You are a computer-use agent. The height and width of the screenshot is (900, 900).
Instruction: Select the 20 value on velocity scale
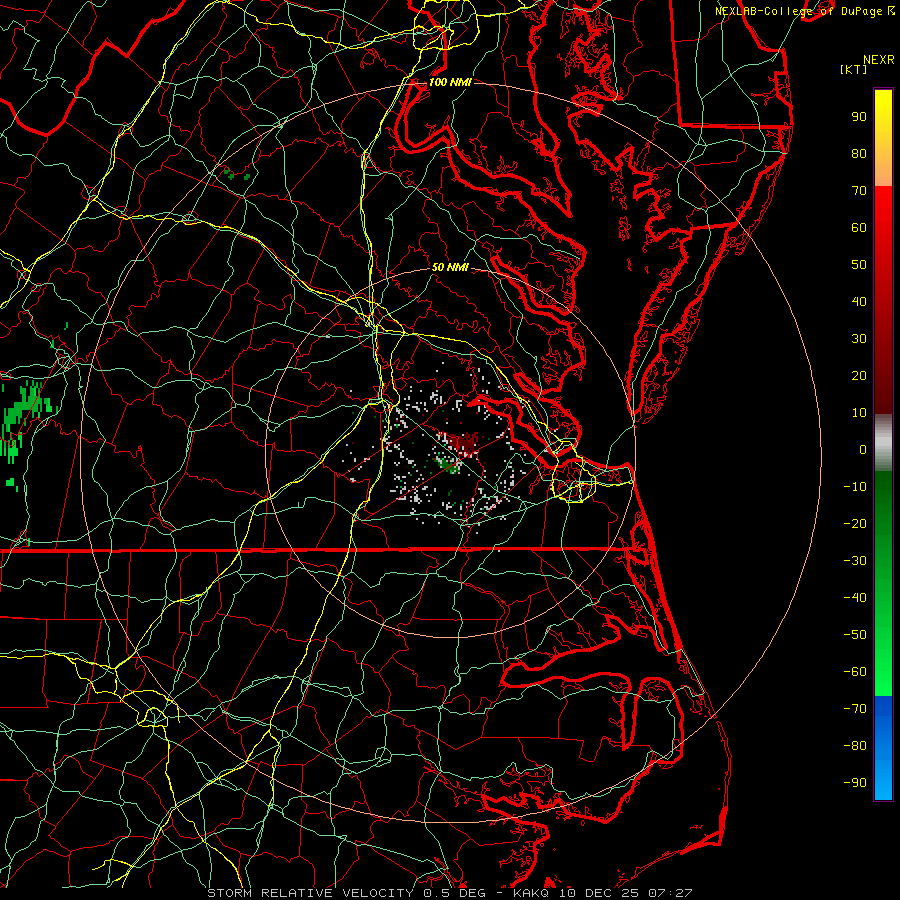pos(859,376)
